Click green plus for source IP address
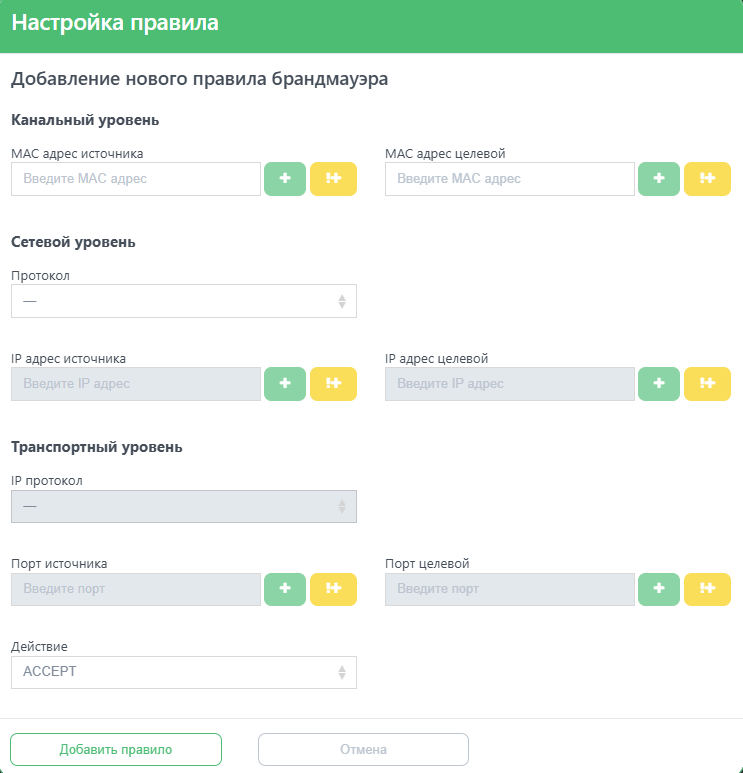 [x=285, y=384]
